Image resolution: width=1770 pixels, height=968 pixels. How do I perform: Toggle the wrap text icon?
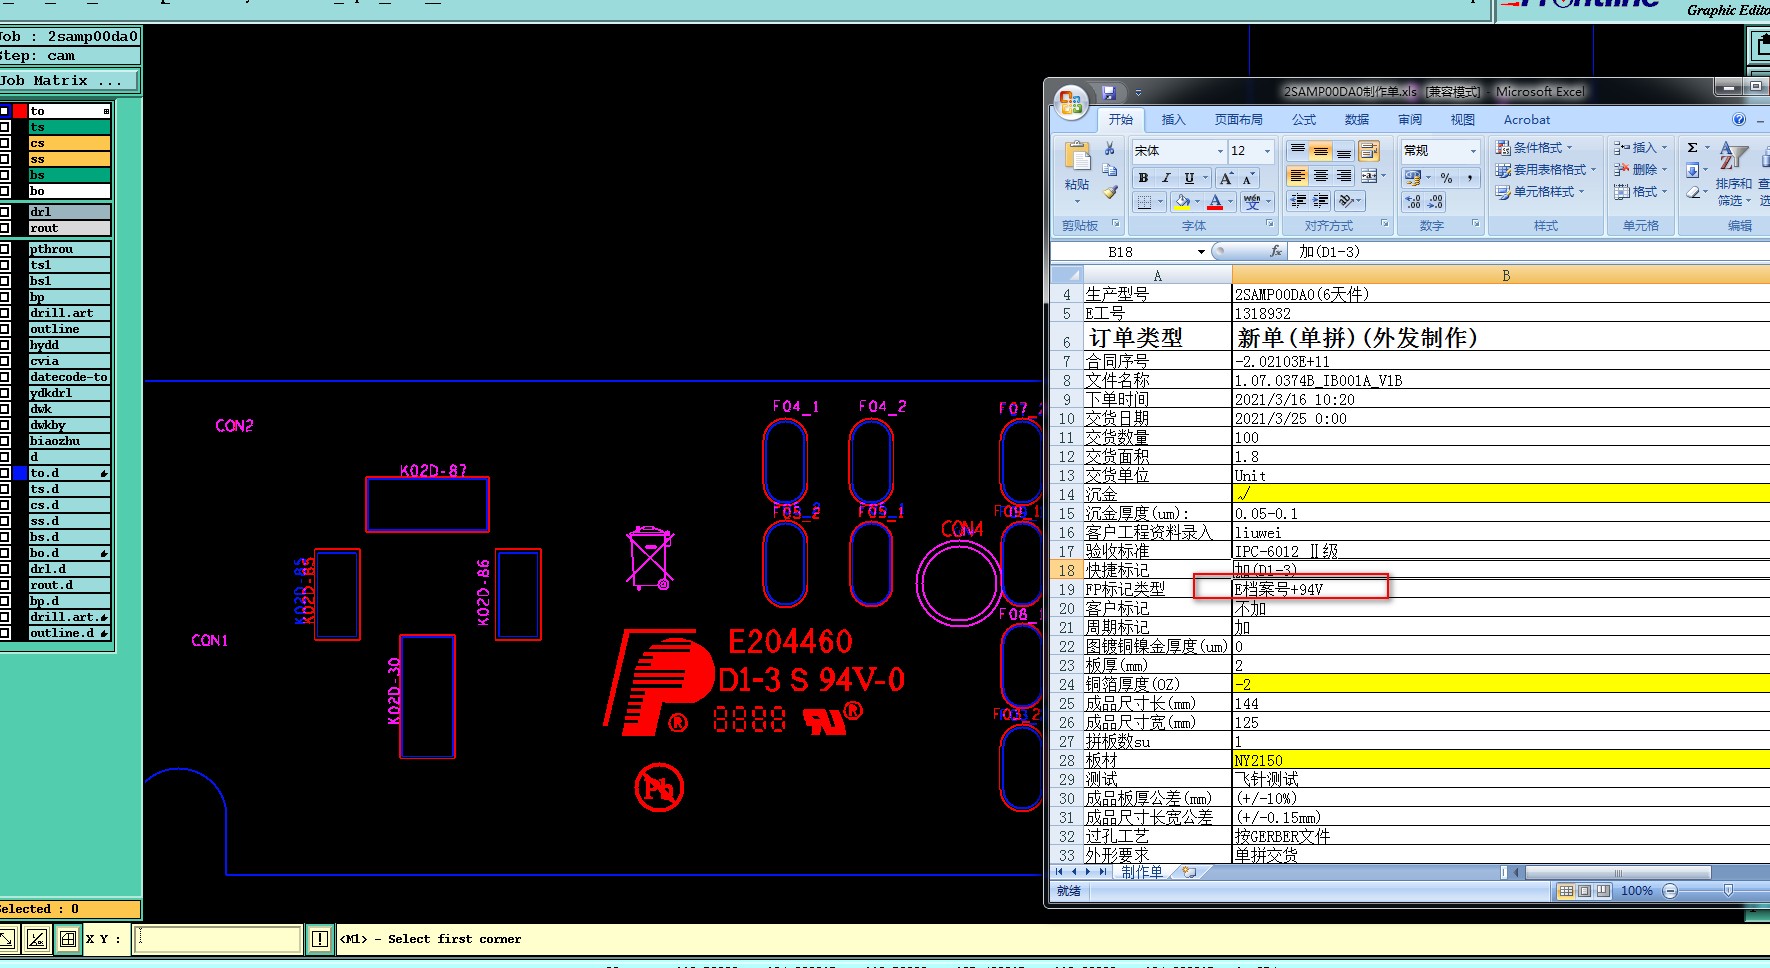coord(1369,151)
